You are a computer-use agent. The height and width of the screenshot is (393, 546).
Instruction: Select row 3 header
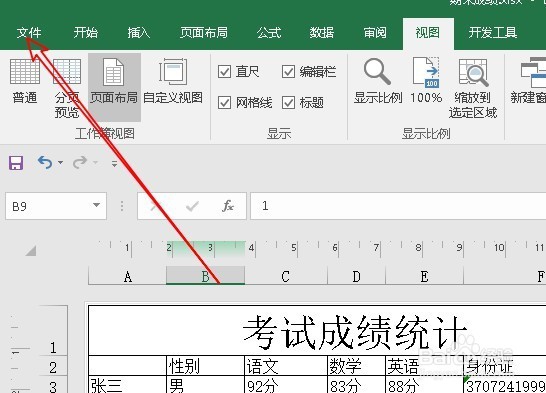[53, 385]
